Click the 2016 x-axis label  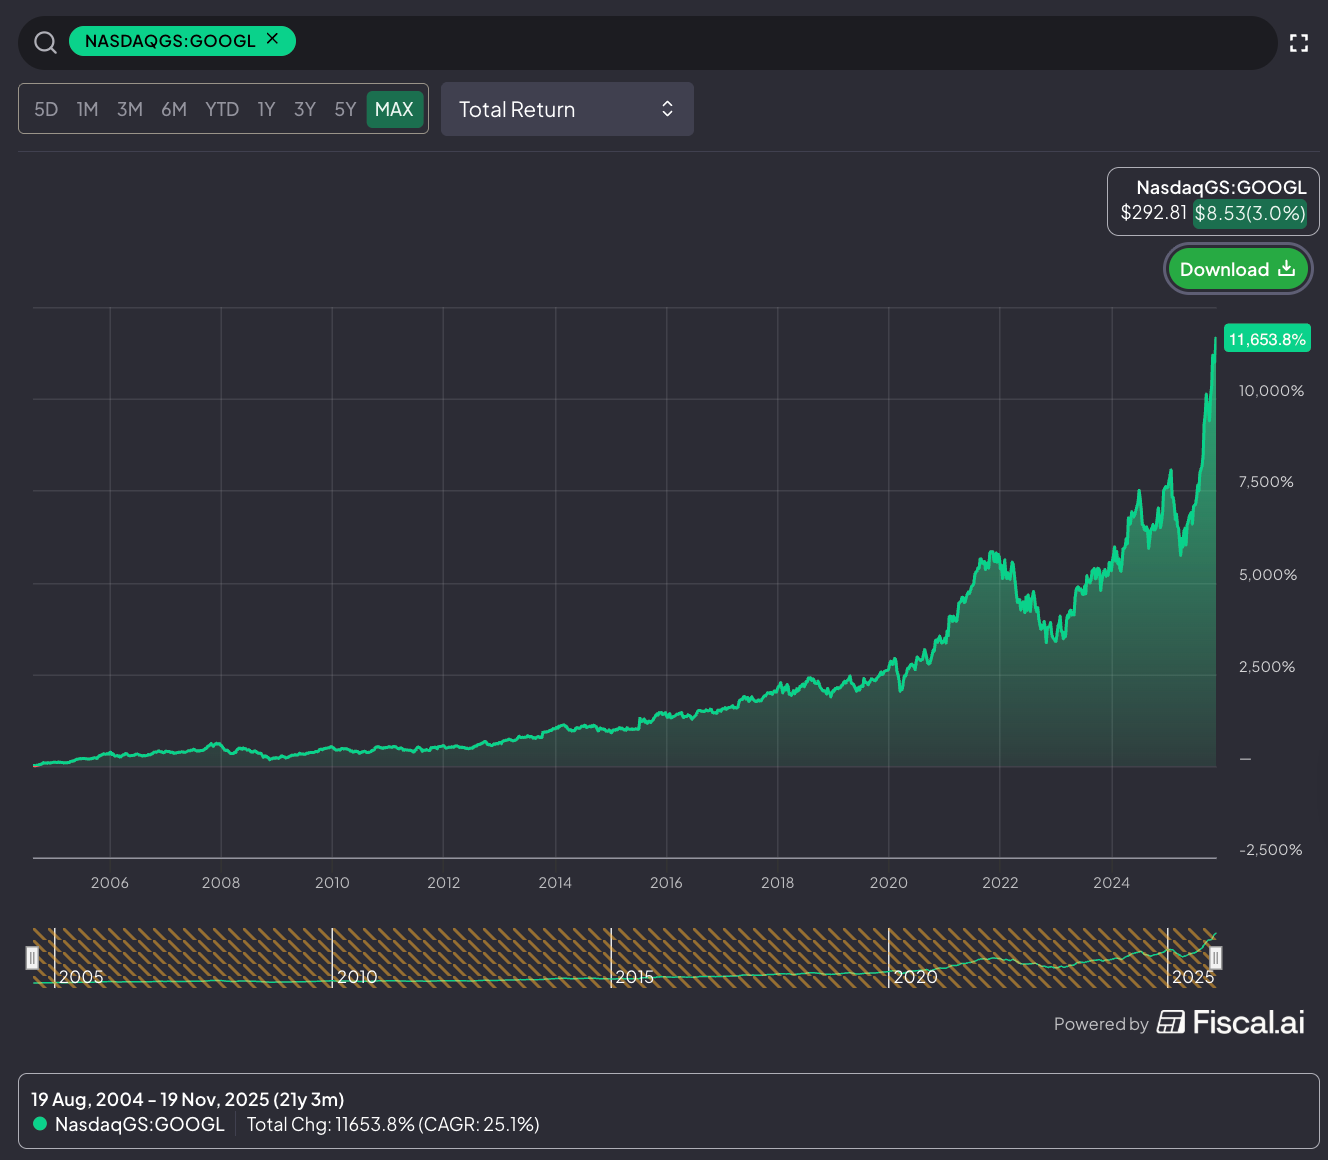(x=666, y=883)
